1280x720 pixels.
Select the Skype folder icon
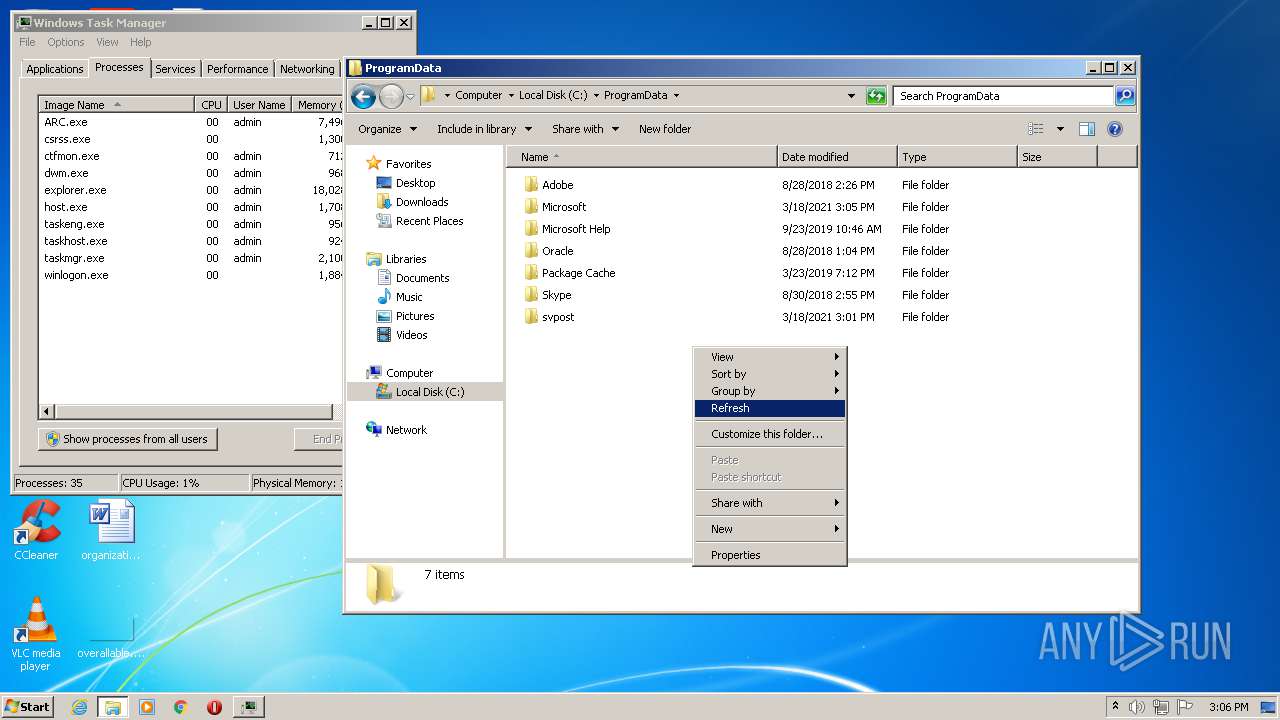point(531,295)
